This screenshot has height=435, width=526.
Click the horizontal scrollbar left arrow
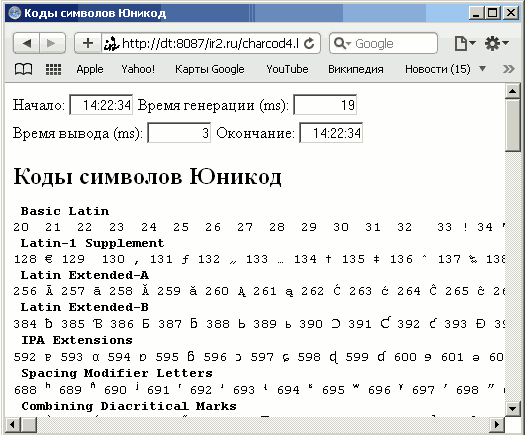coord(13,425)
